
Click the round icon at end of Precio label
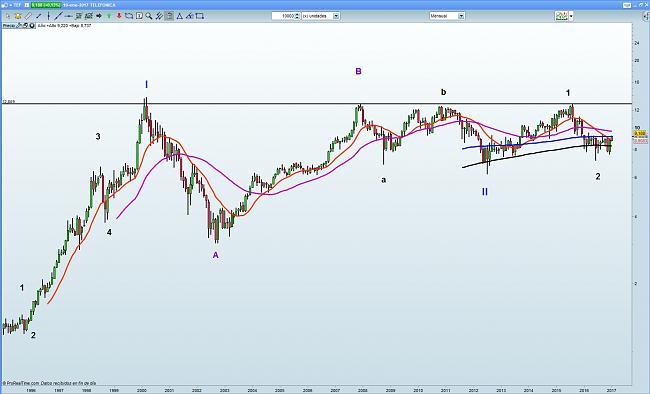pyautogui.click(x=32, y=25)
